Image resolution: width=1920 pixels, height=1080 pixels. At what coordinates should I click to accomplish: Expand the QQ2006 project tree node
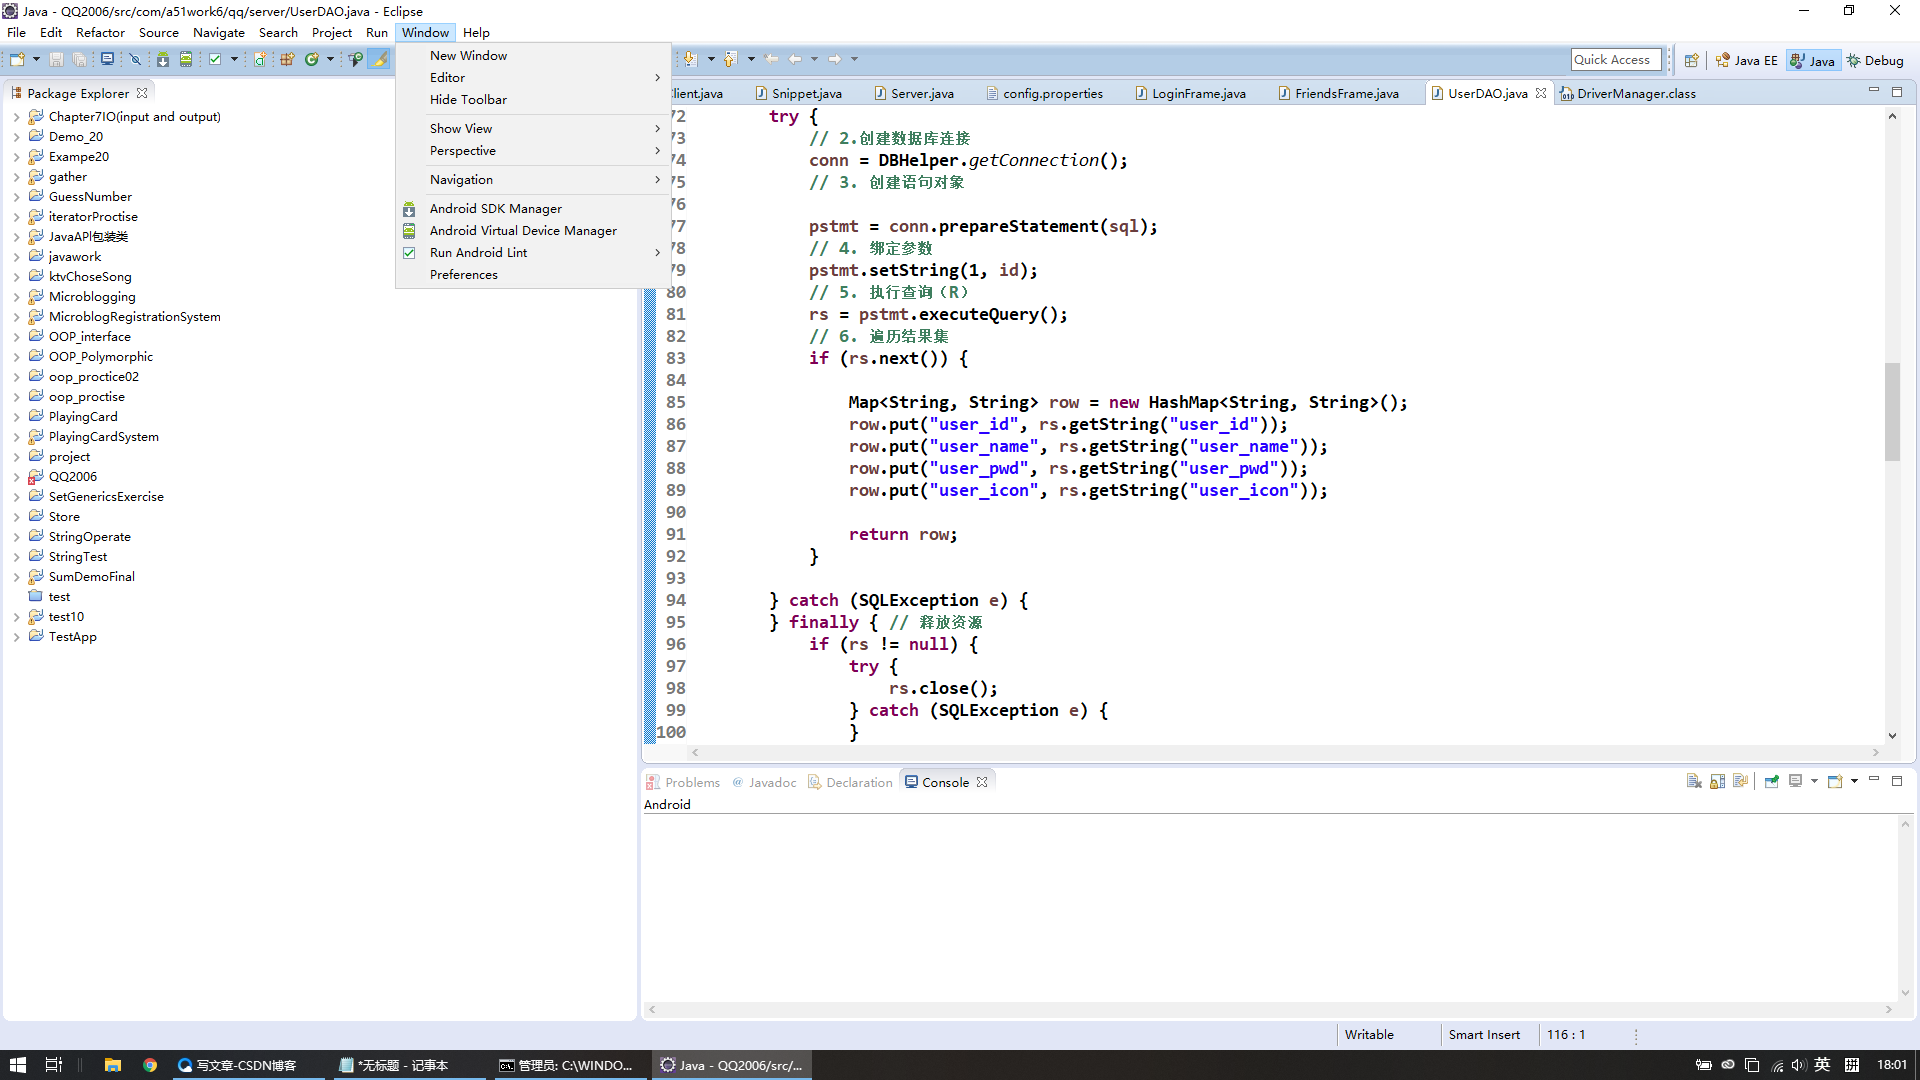[x=16, y=477]
